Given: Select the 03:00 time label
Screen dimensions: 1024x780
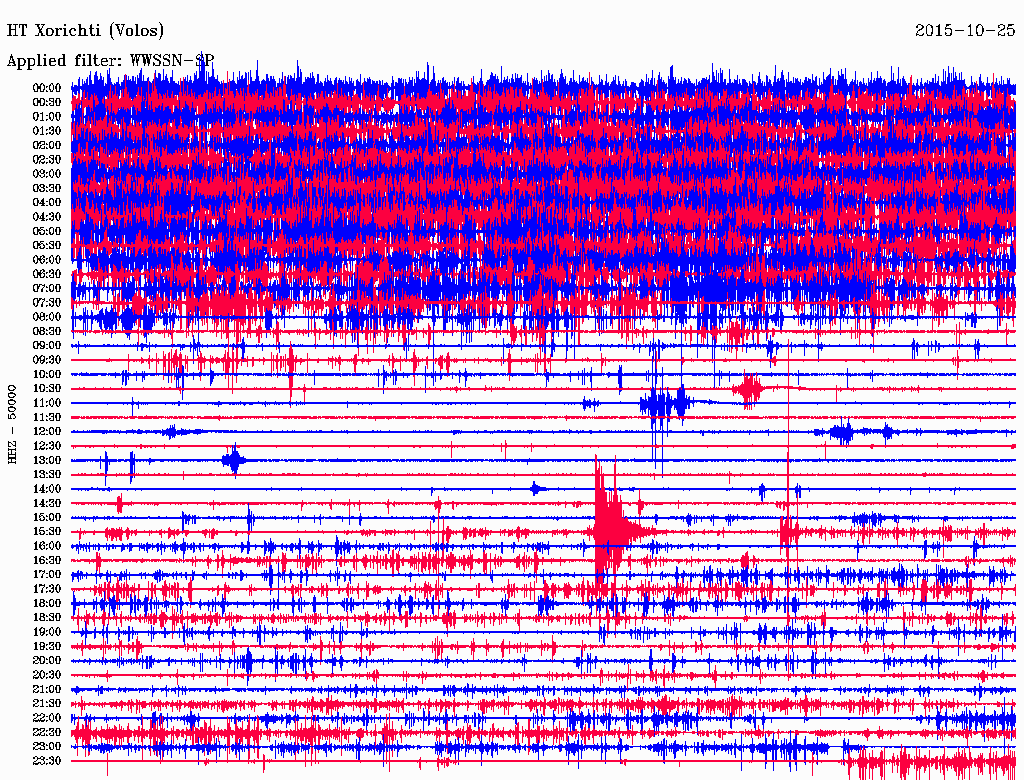Looking at the screenshot, I should click(x=47, y=174).
